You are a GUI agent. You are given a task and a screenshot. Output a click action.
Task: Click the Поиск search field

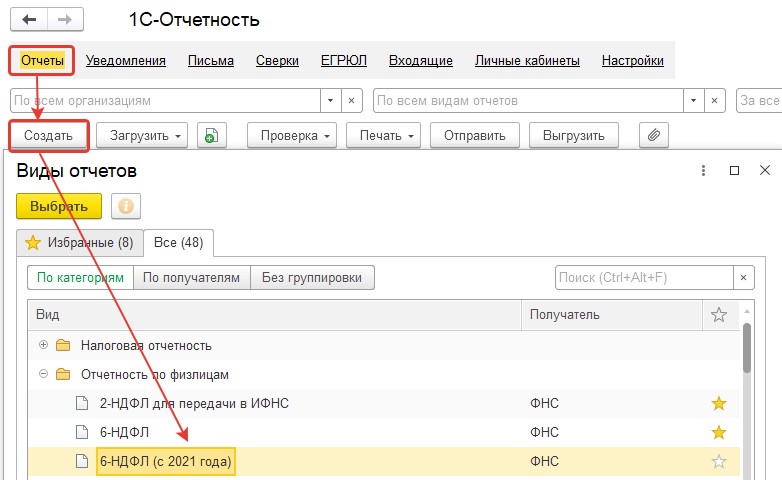[x=644, y=278]
